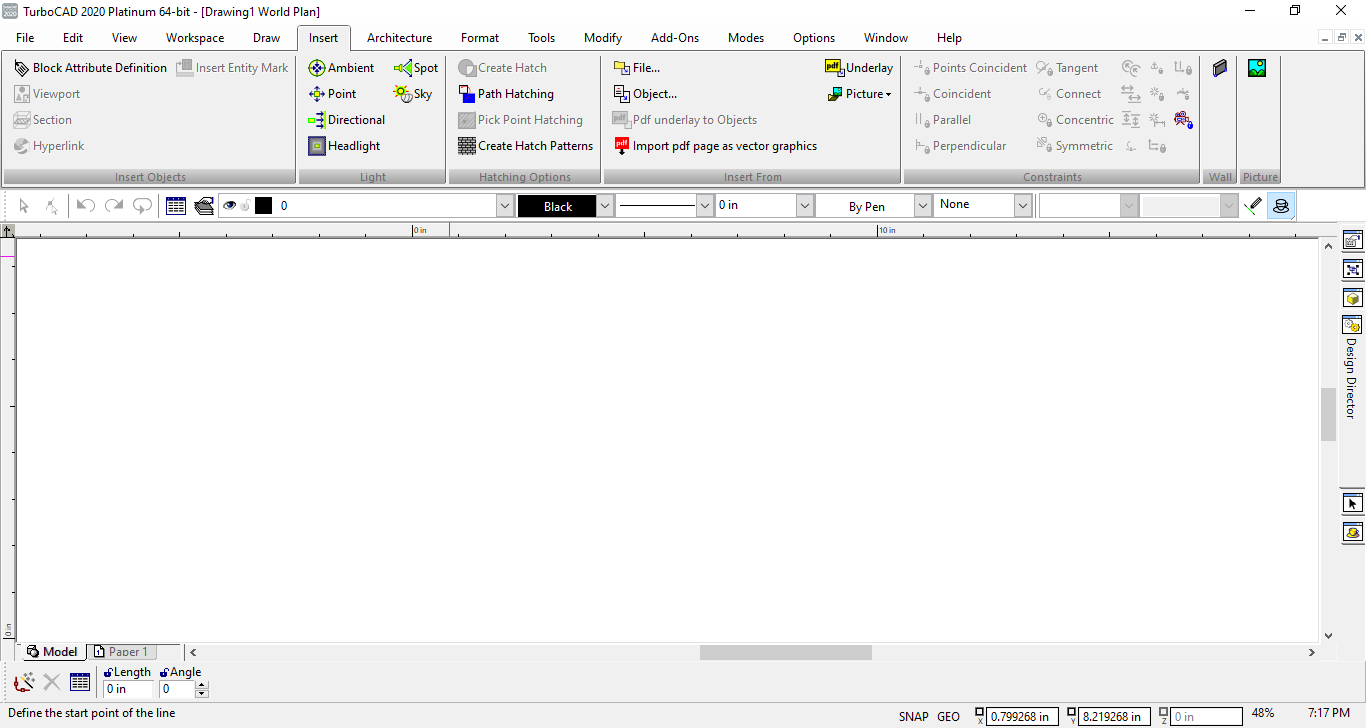Image resolution: width=1366 pixels, height=728 pixels.
Task: Click the Y coordinate field in status bar
Action: (1115, 716)
